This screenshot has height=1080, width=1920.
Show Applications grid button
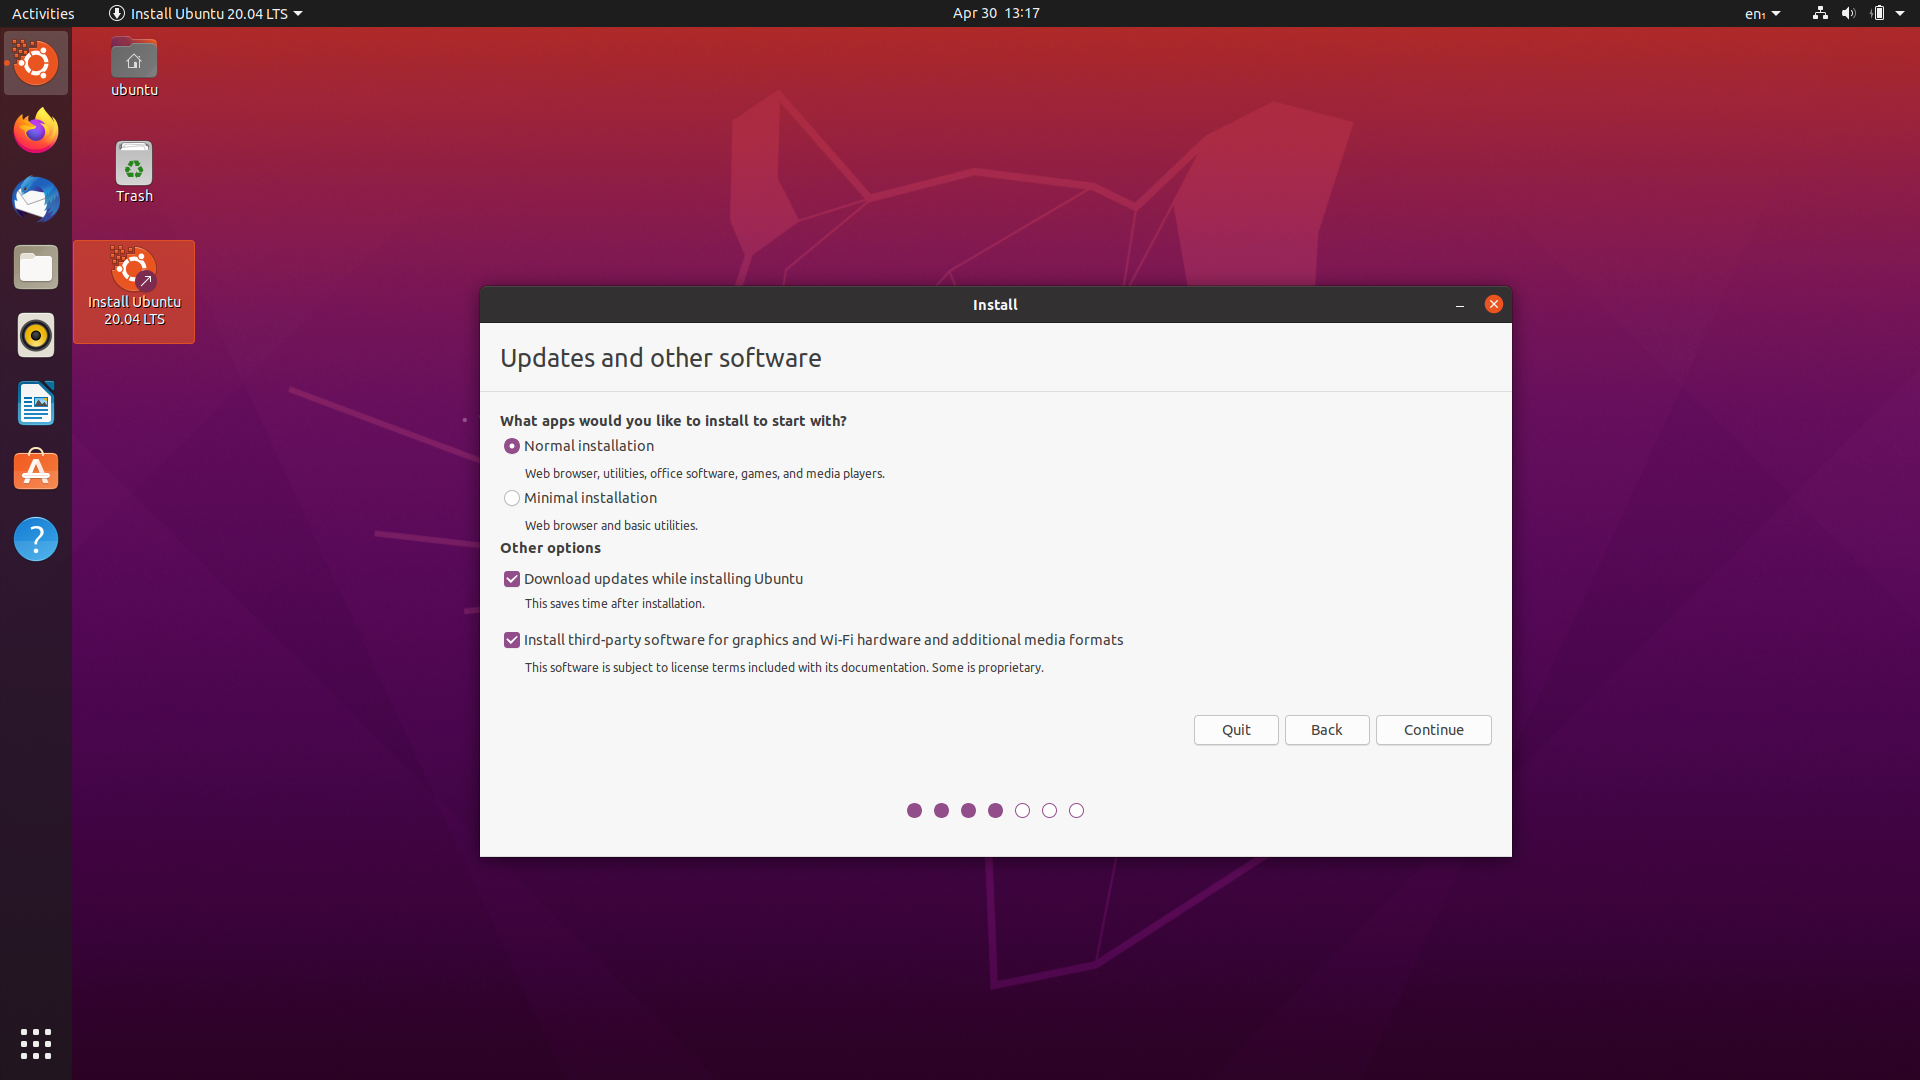(x=36, y=1043)
